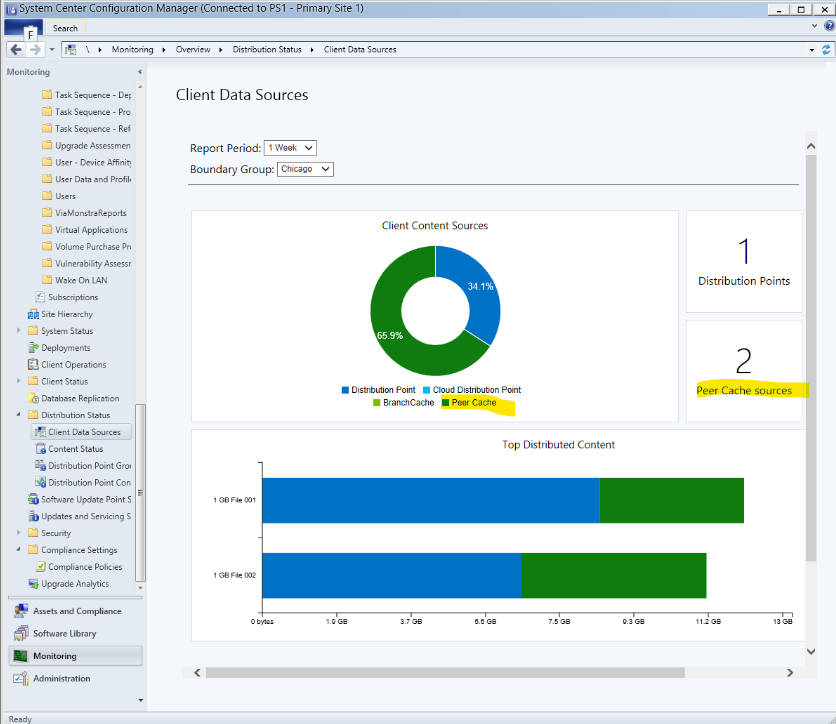Open Assets and Compliance workspace icon
This screenshot has height=724, width=836.
click(21, 611)
